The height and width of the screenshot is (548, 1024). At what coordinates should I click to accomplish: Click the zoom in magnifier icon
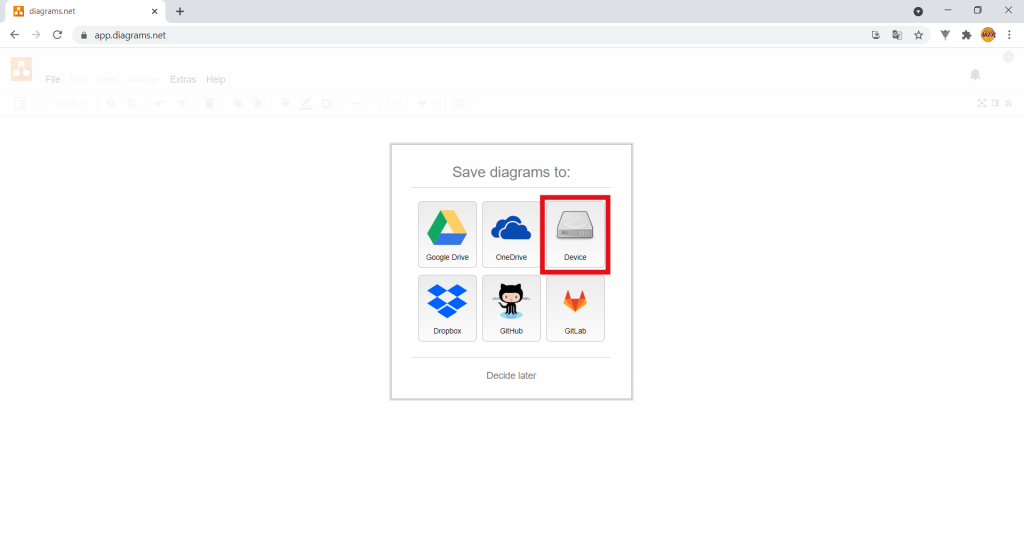[112, 103]
